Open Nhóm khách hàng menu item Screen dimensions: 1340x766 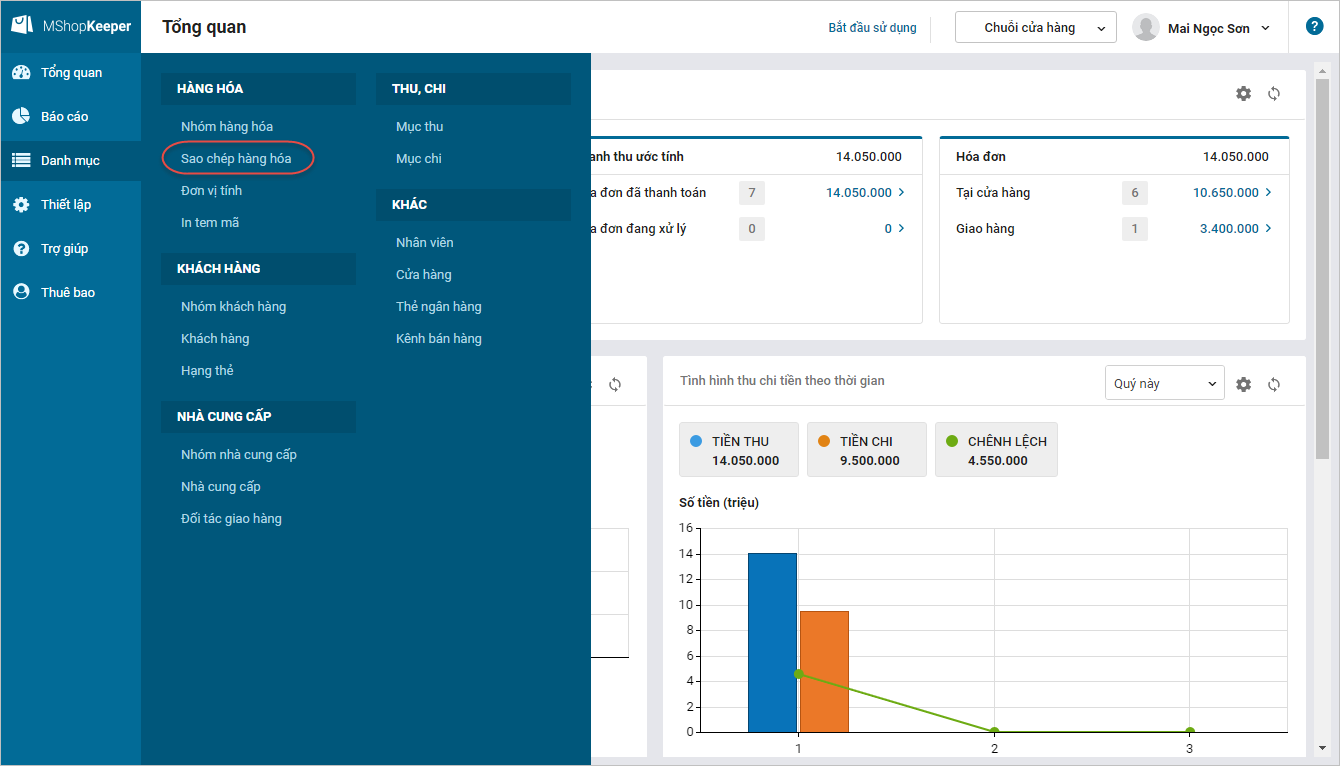(x=233, y=307)
